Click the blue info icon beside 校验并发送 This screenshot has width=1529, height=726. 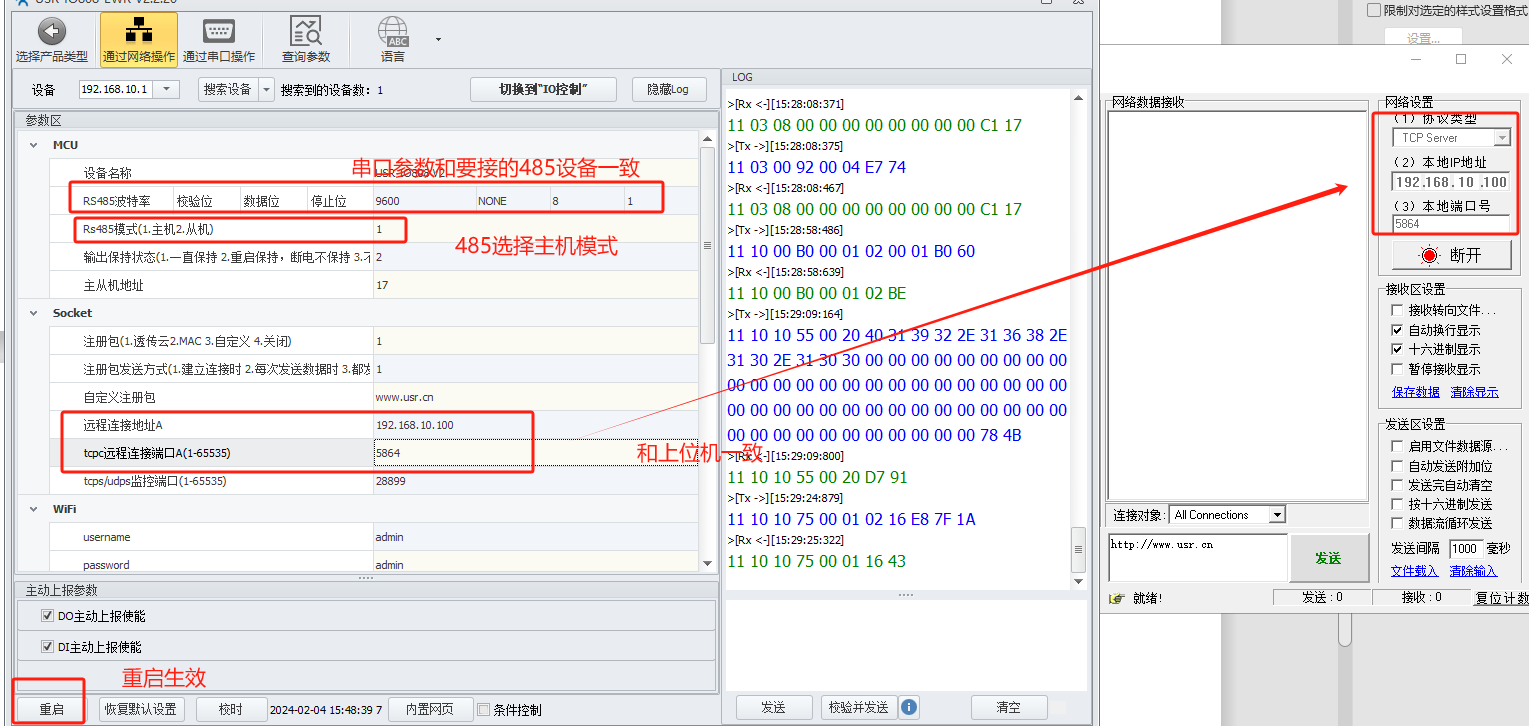909,707
